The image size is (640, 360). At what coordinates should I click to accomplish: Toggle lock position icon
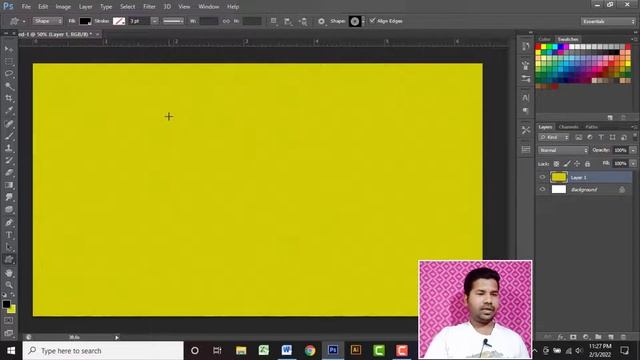point(577,164)
